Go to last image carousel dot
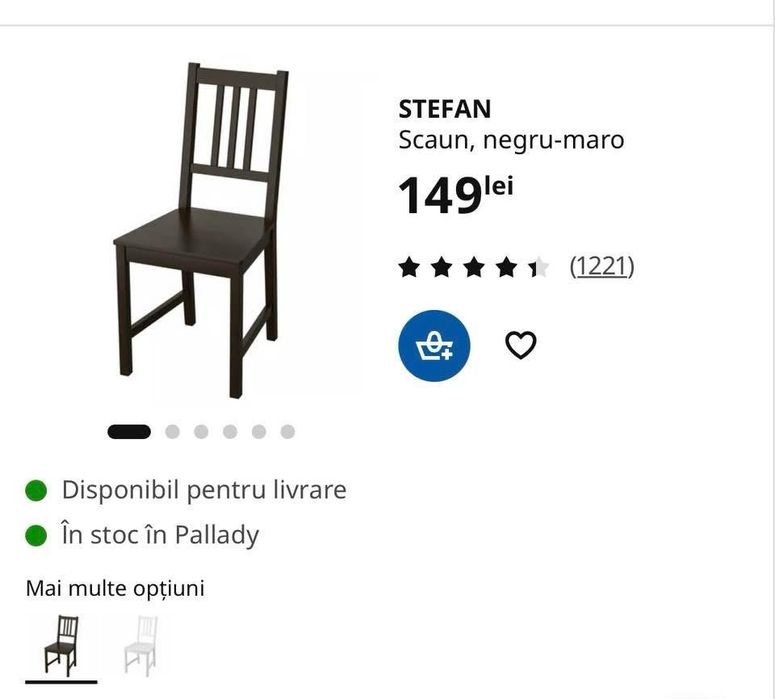 [x=288, y=432]
